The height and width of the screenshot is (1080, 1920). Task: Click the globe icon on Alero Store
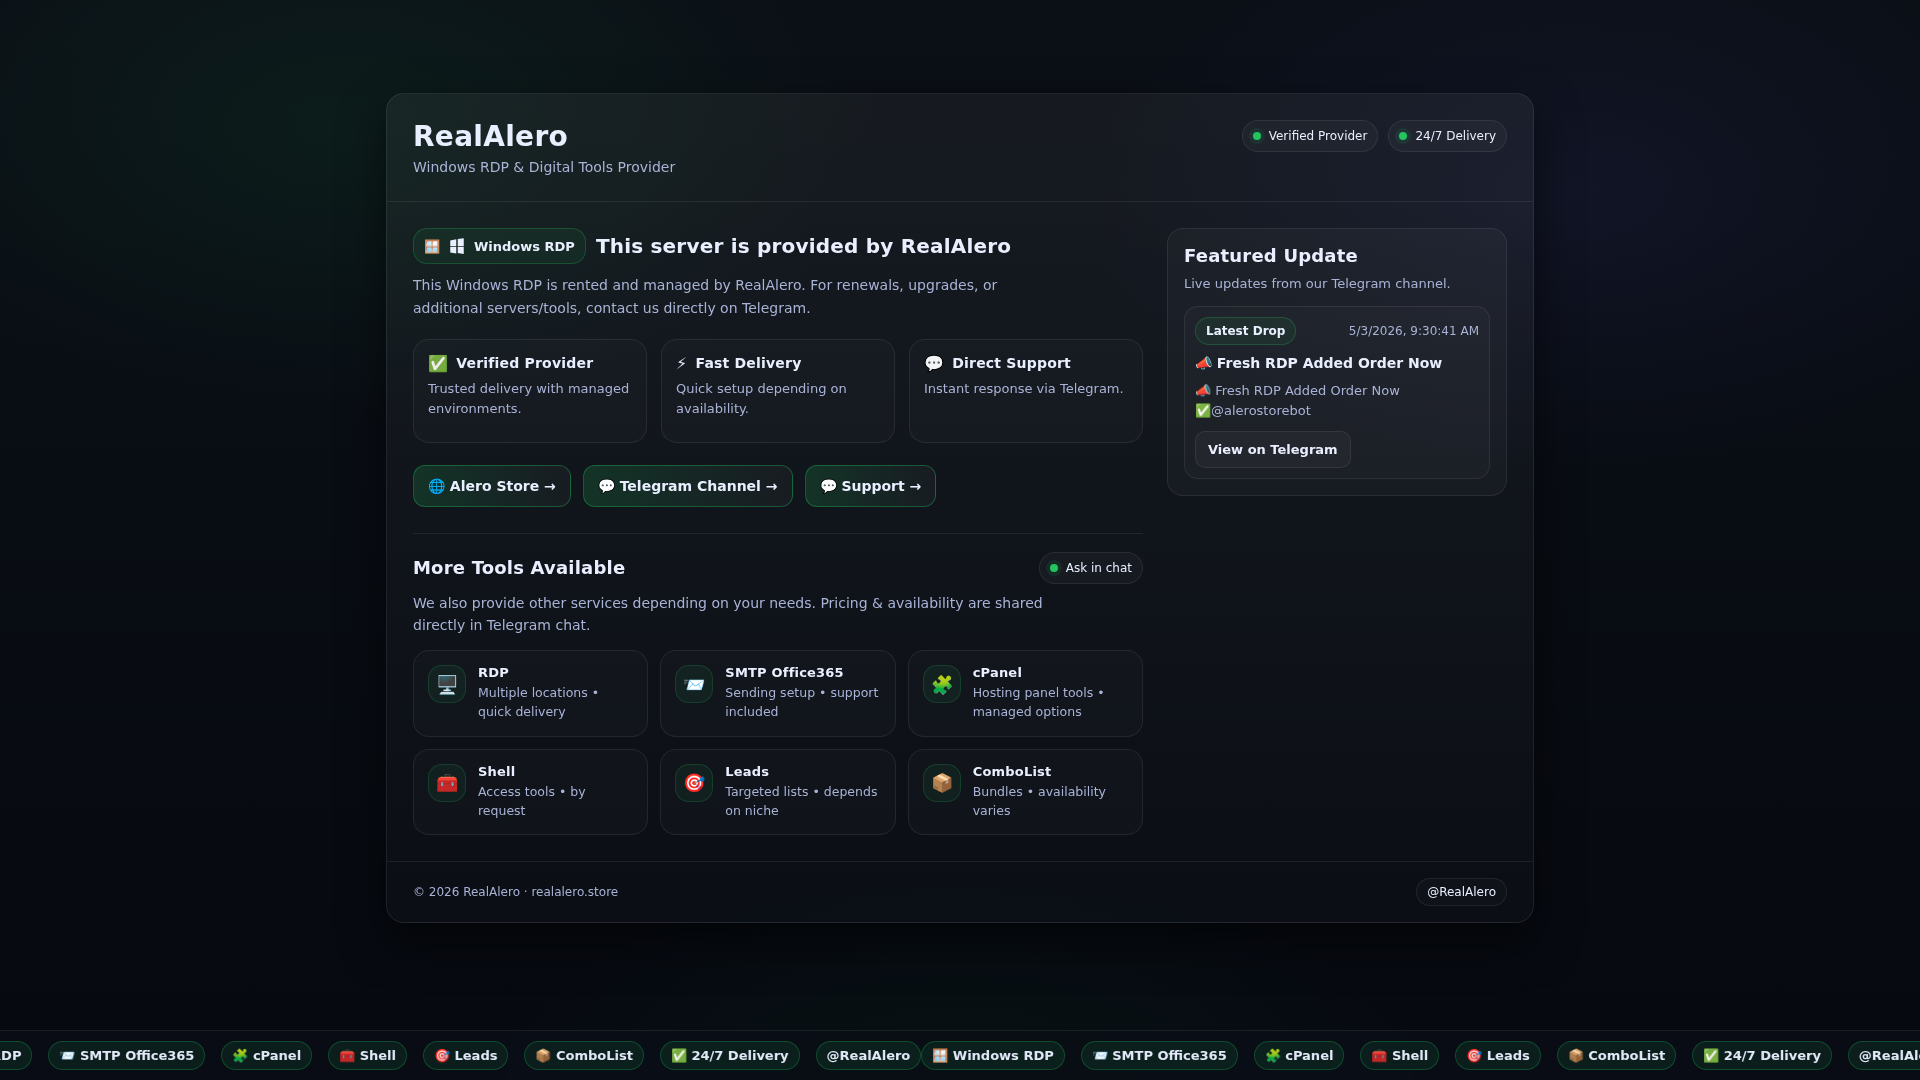[x=436, y=486]
